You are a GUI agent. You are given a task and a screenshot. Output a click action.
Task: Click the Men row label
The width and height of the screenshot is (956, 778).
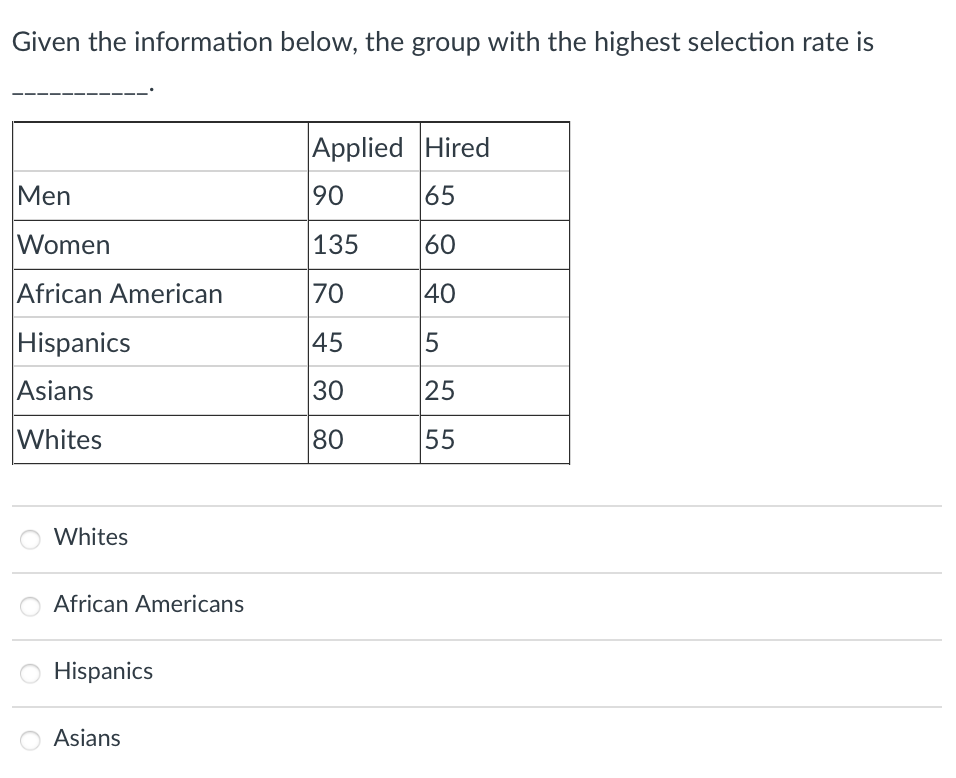(x=44, y=196)
